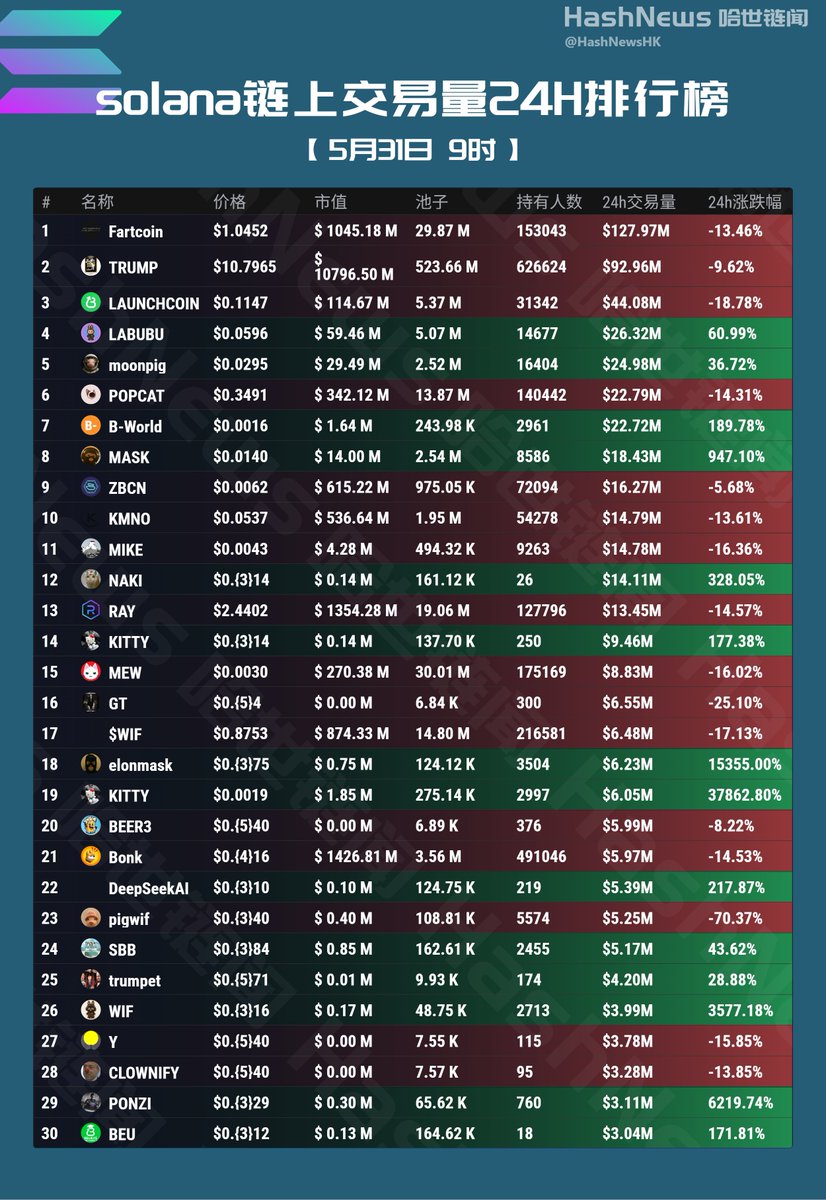This screenshot has width=826, height=1200.
Task: Click the 市值 column header
Action: pyautogui.click(x=330, y=202)
